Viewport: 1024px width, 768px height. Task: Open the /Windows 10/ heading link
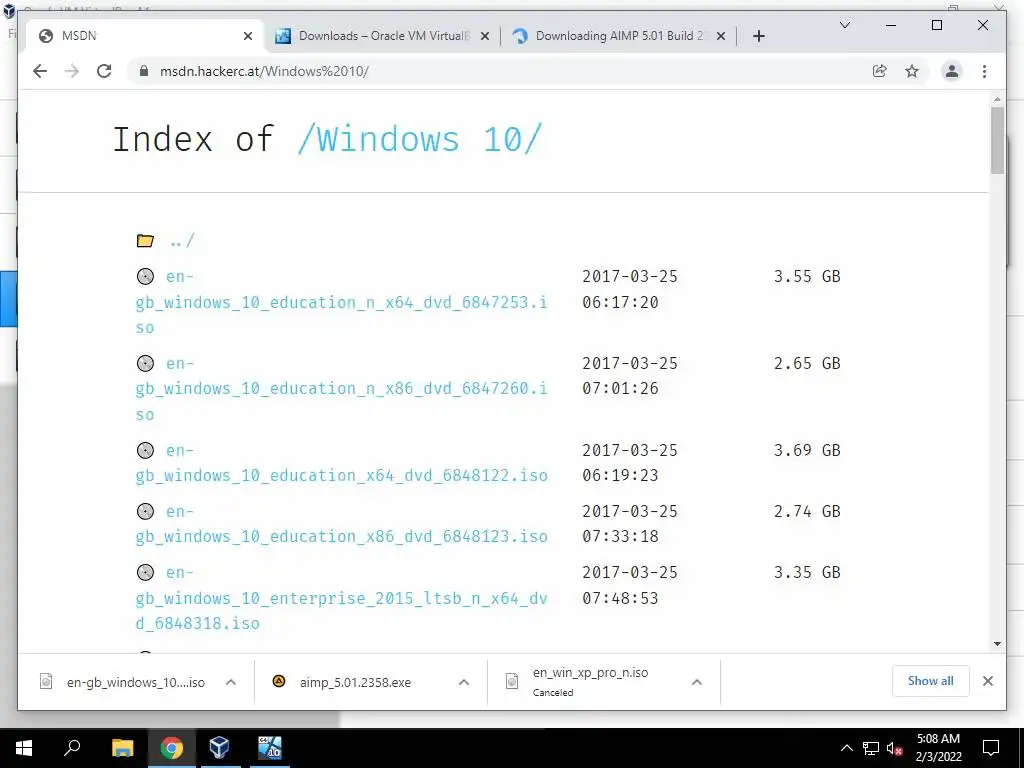pos(419,139)
